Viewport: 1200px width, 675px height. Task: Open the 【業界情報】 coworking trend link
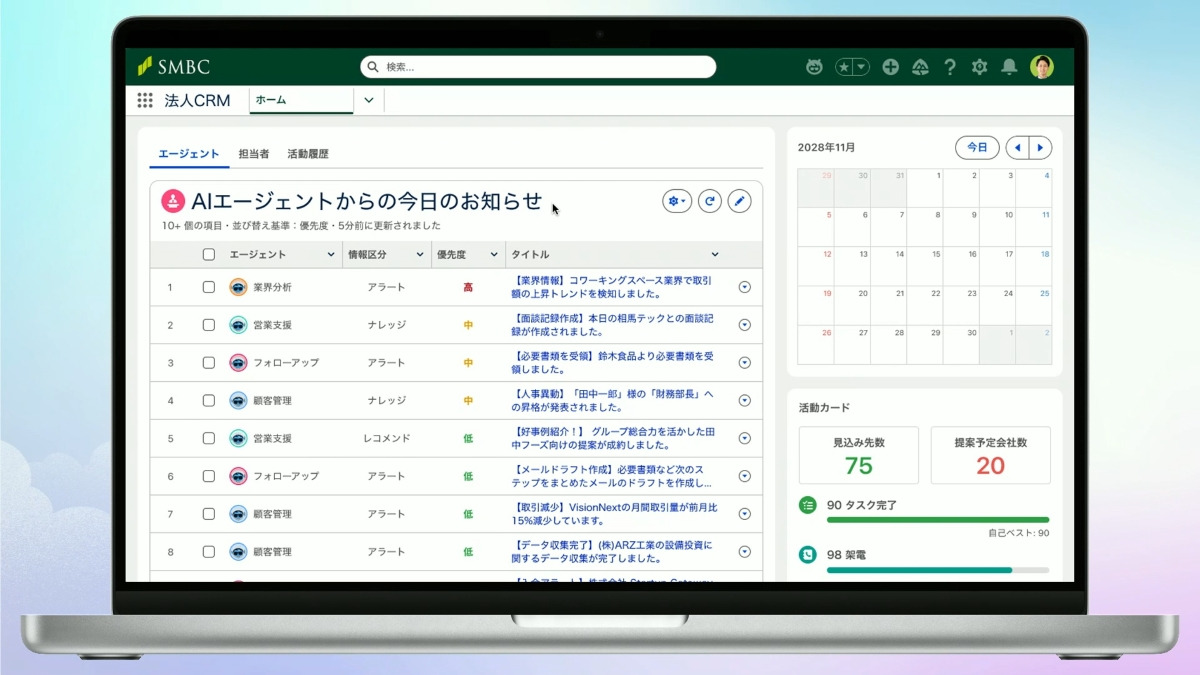[x=612, y=287]
